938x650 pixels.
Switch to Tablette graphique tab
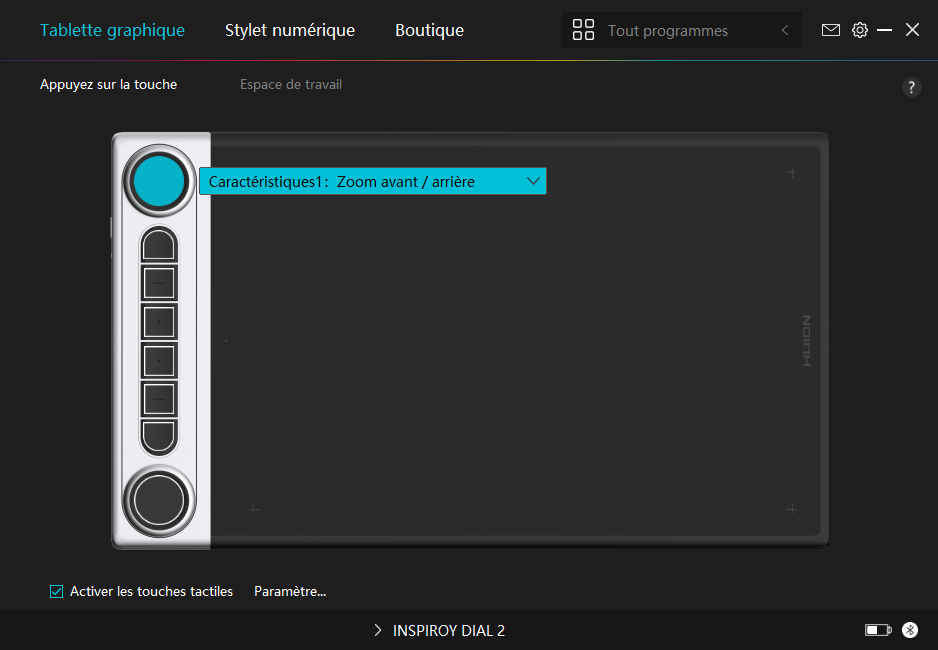point(112,30)
